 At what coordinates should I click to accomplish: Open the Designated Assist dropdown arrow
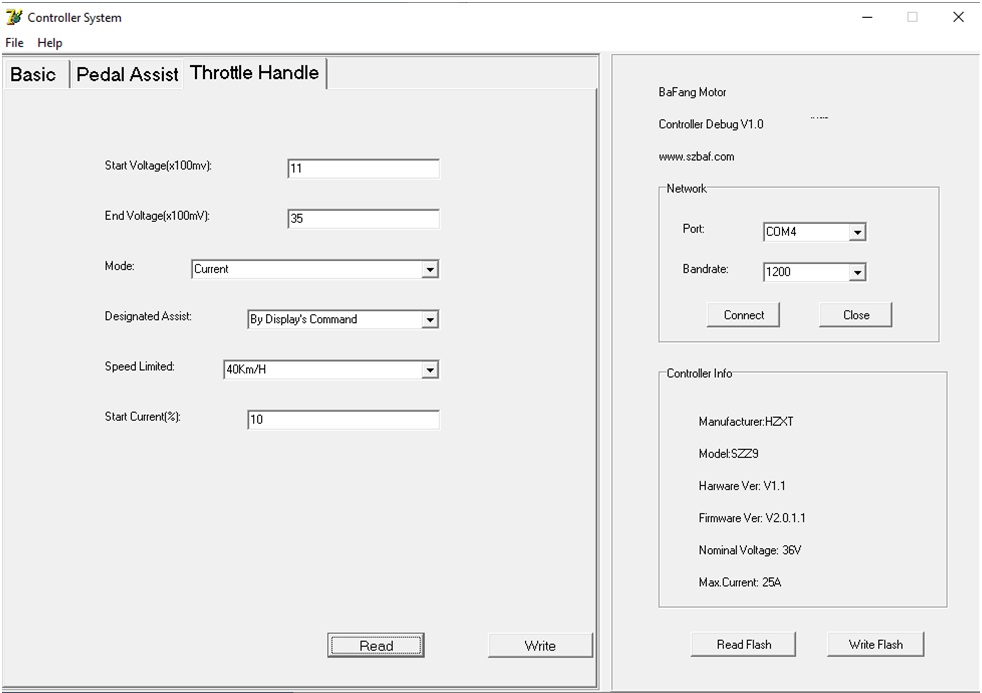click(x=430, y=319)
